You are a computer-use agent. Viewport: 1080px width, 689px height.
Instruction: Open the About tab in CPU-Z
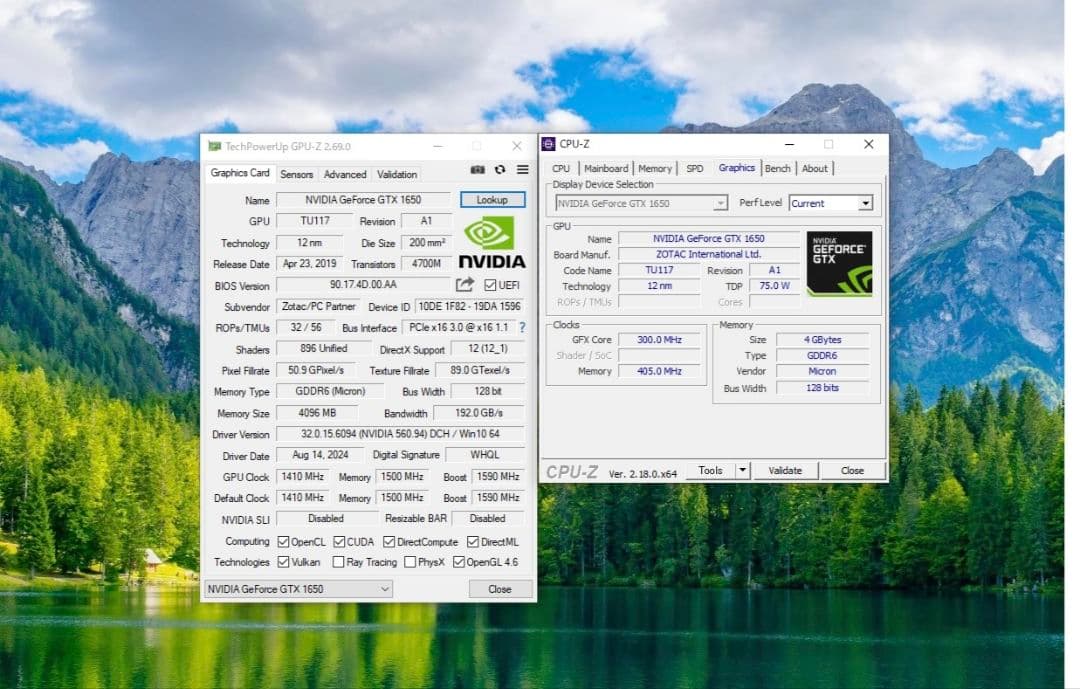(815, 168)
